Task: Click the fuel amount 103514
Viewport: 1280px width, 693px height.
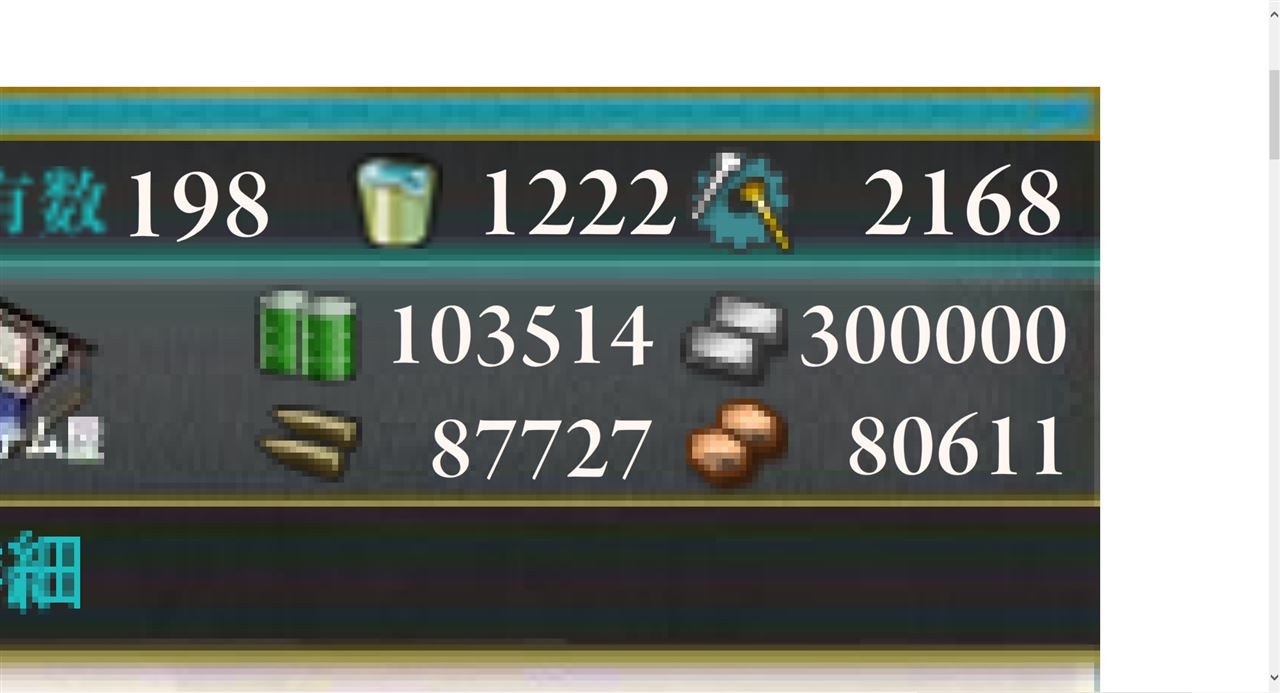Action: [521, 337]
